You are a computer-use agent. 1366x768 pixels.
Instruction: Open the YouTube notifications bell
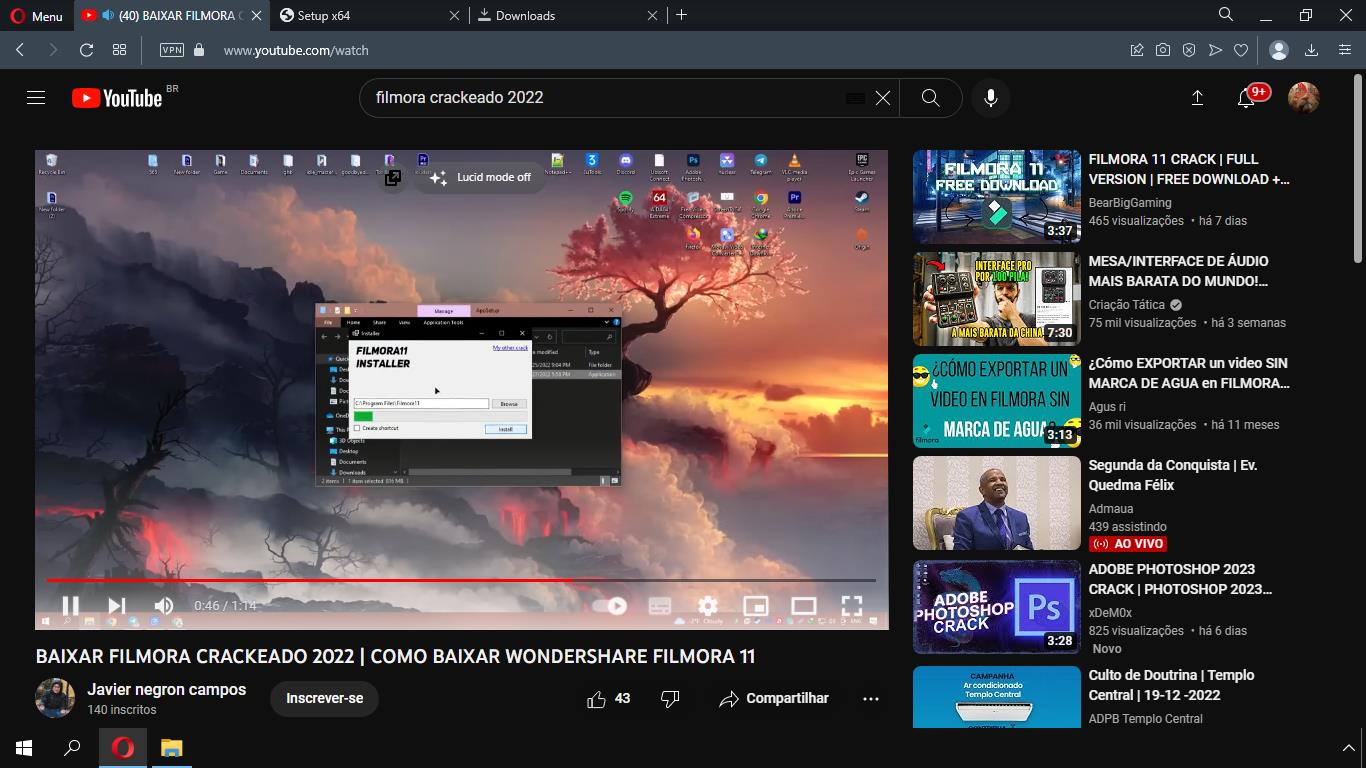pos(1246,98)
